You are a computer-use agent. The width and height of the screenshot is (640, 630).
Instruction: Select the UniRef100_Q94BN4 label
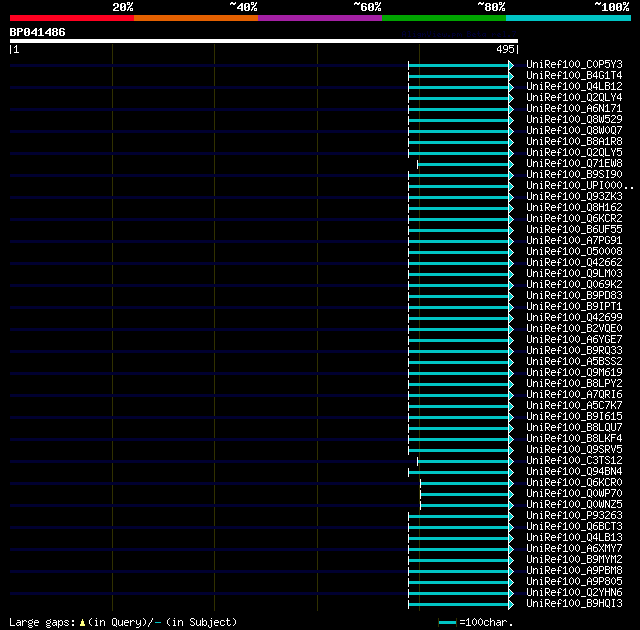574,472
